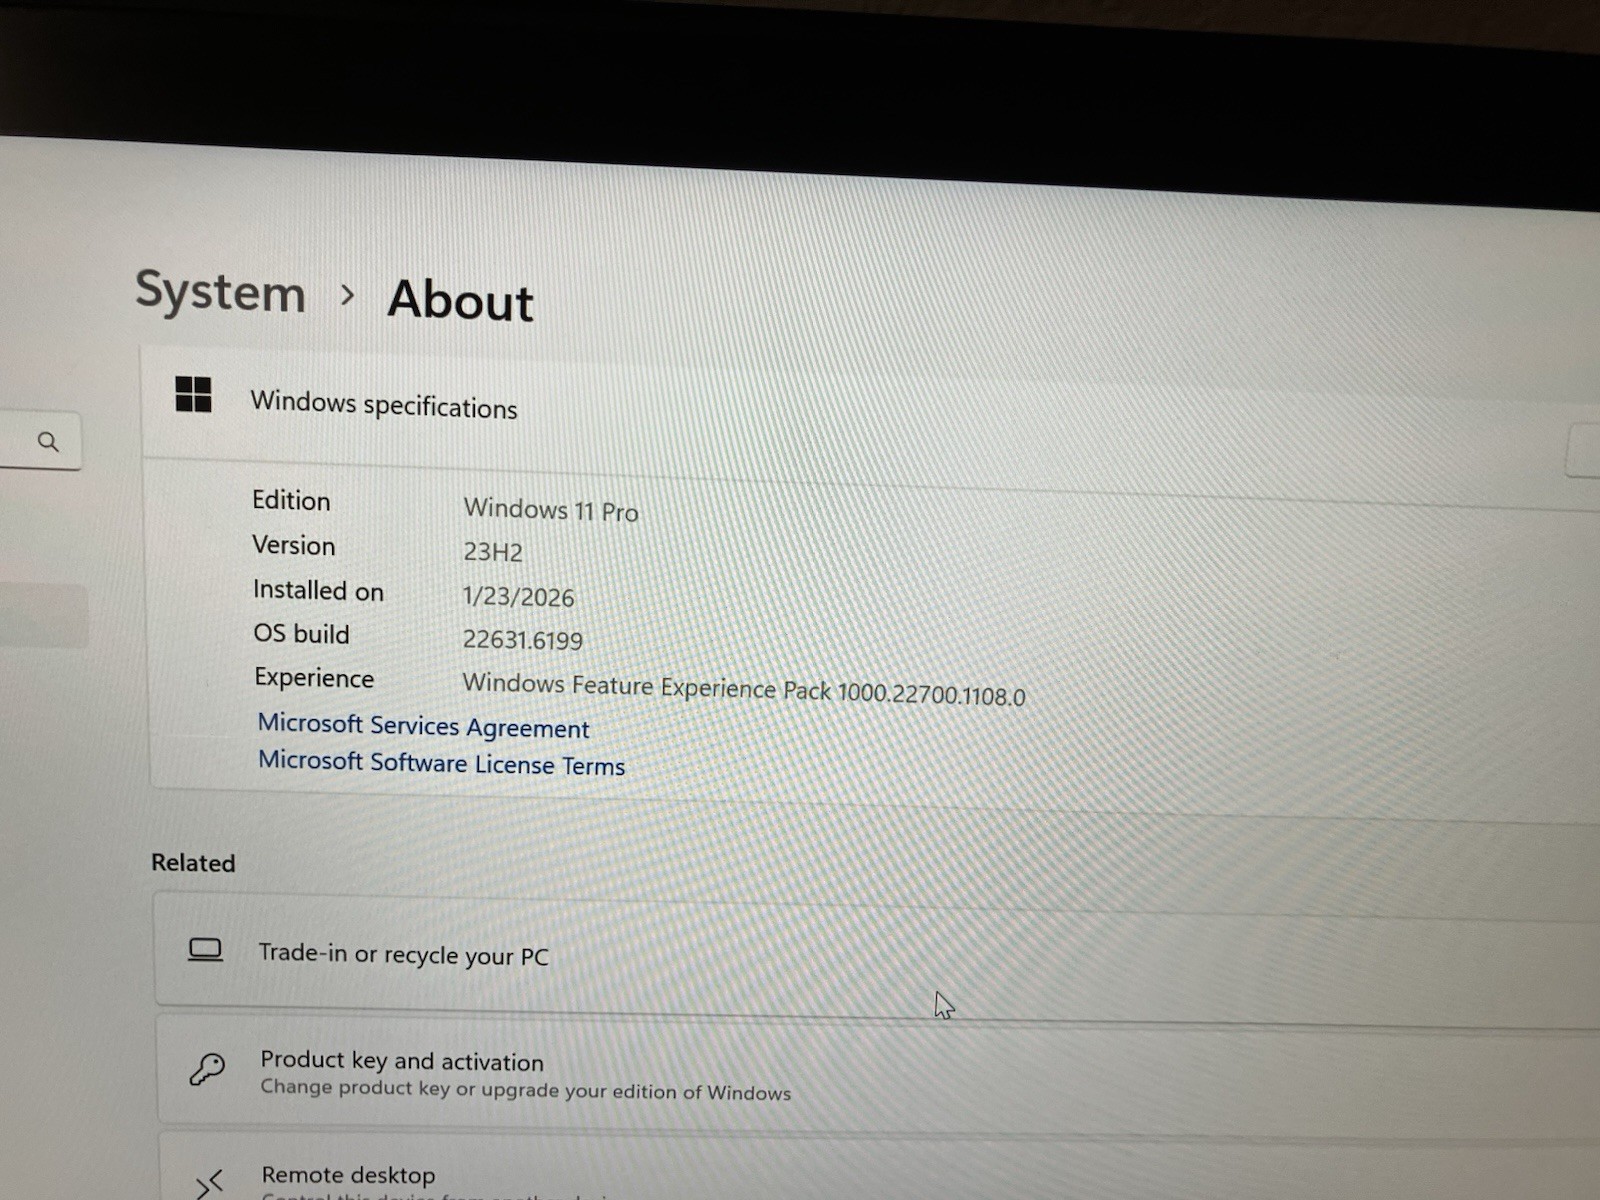This screenshot has height=1200, width=1600.
Task: Click the Experience label
Action: [314, 678]
